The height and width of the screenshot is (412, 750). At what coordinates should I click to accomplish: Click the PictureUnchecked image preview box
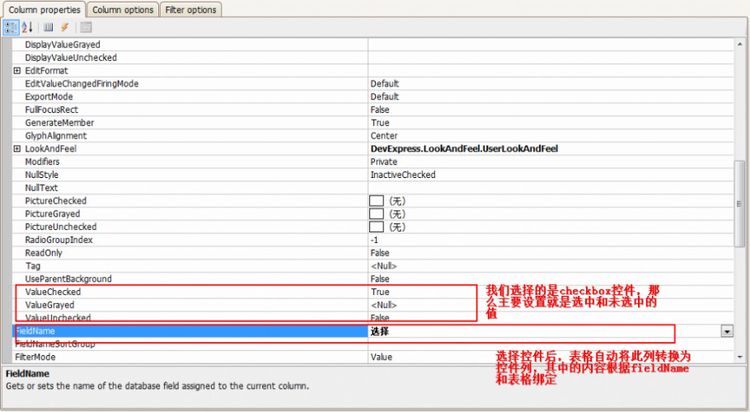[376, 227]
